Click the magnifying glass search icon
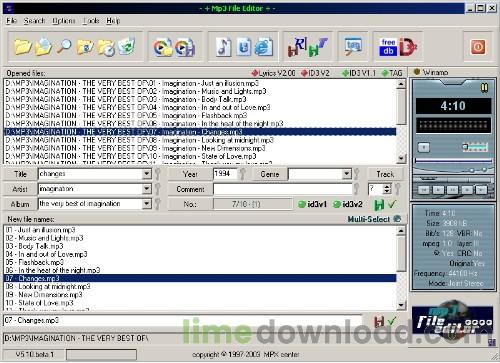 [64, 46]
